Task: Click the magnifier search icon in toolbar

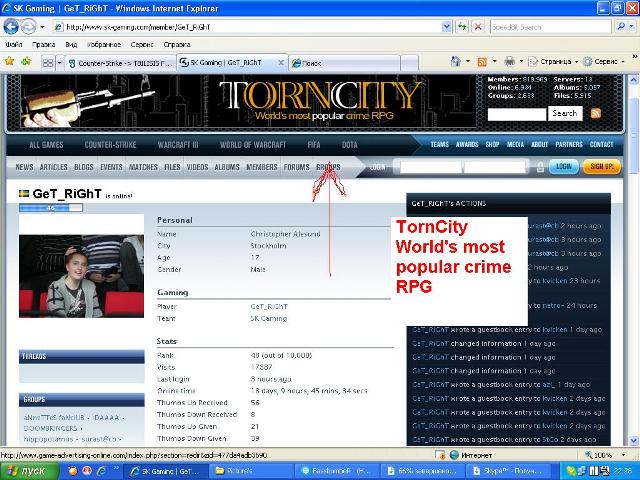Action: (621, 27)
